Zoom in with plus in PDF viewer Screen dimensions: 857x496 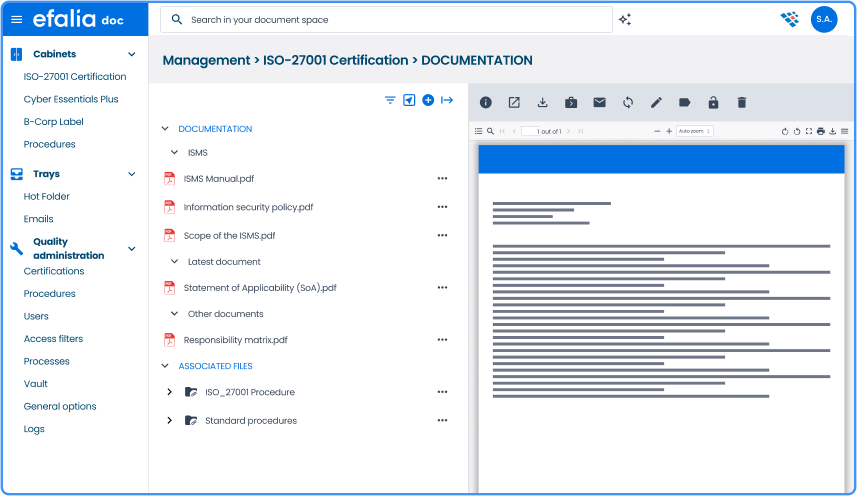click(x=668, y=131)
